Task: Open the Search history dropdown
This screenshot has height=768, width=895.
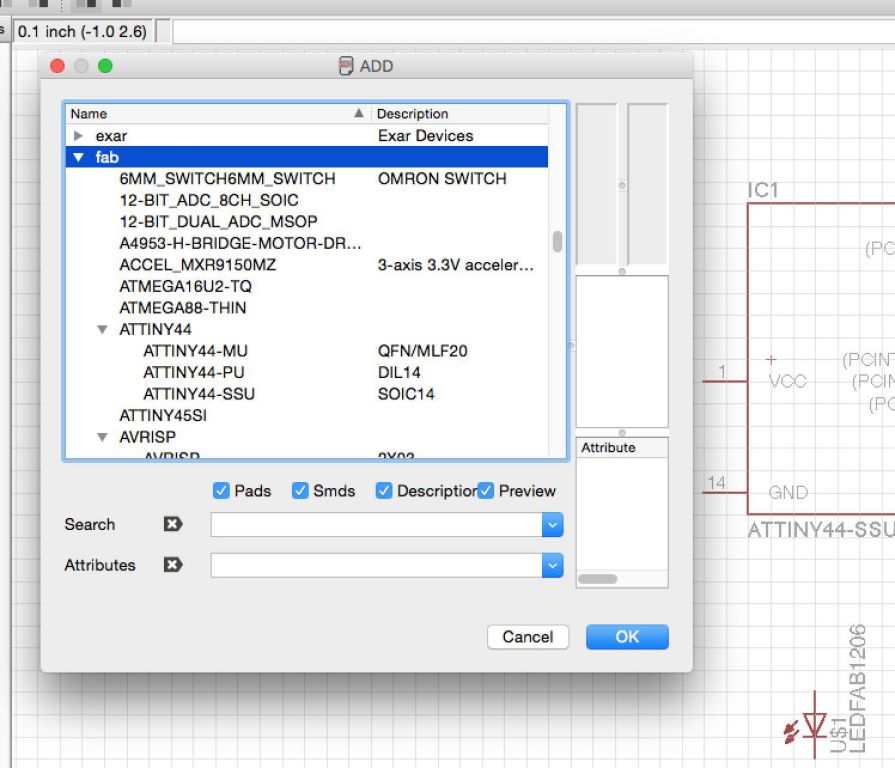Action: 553,525
